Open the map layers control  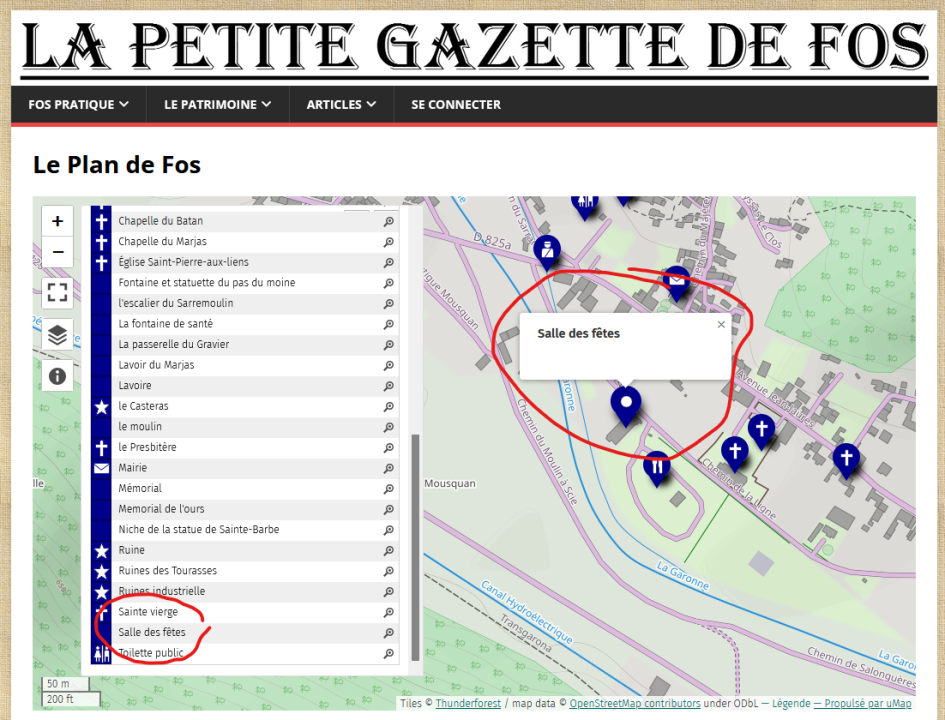57,335
